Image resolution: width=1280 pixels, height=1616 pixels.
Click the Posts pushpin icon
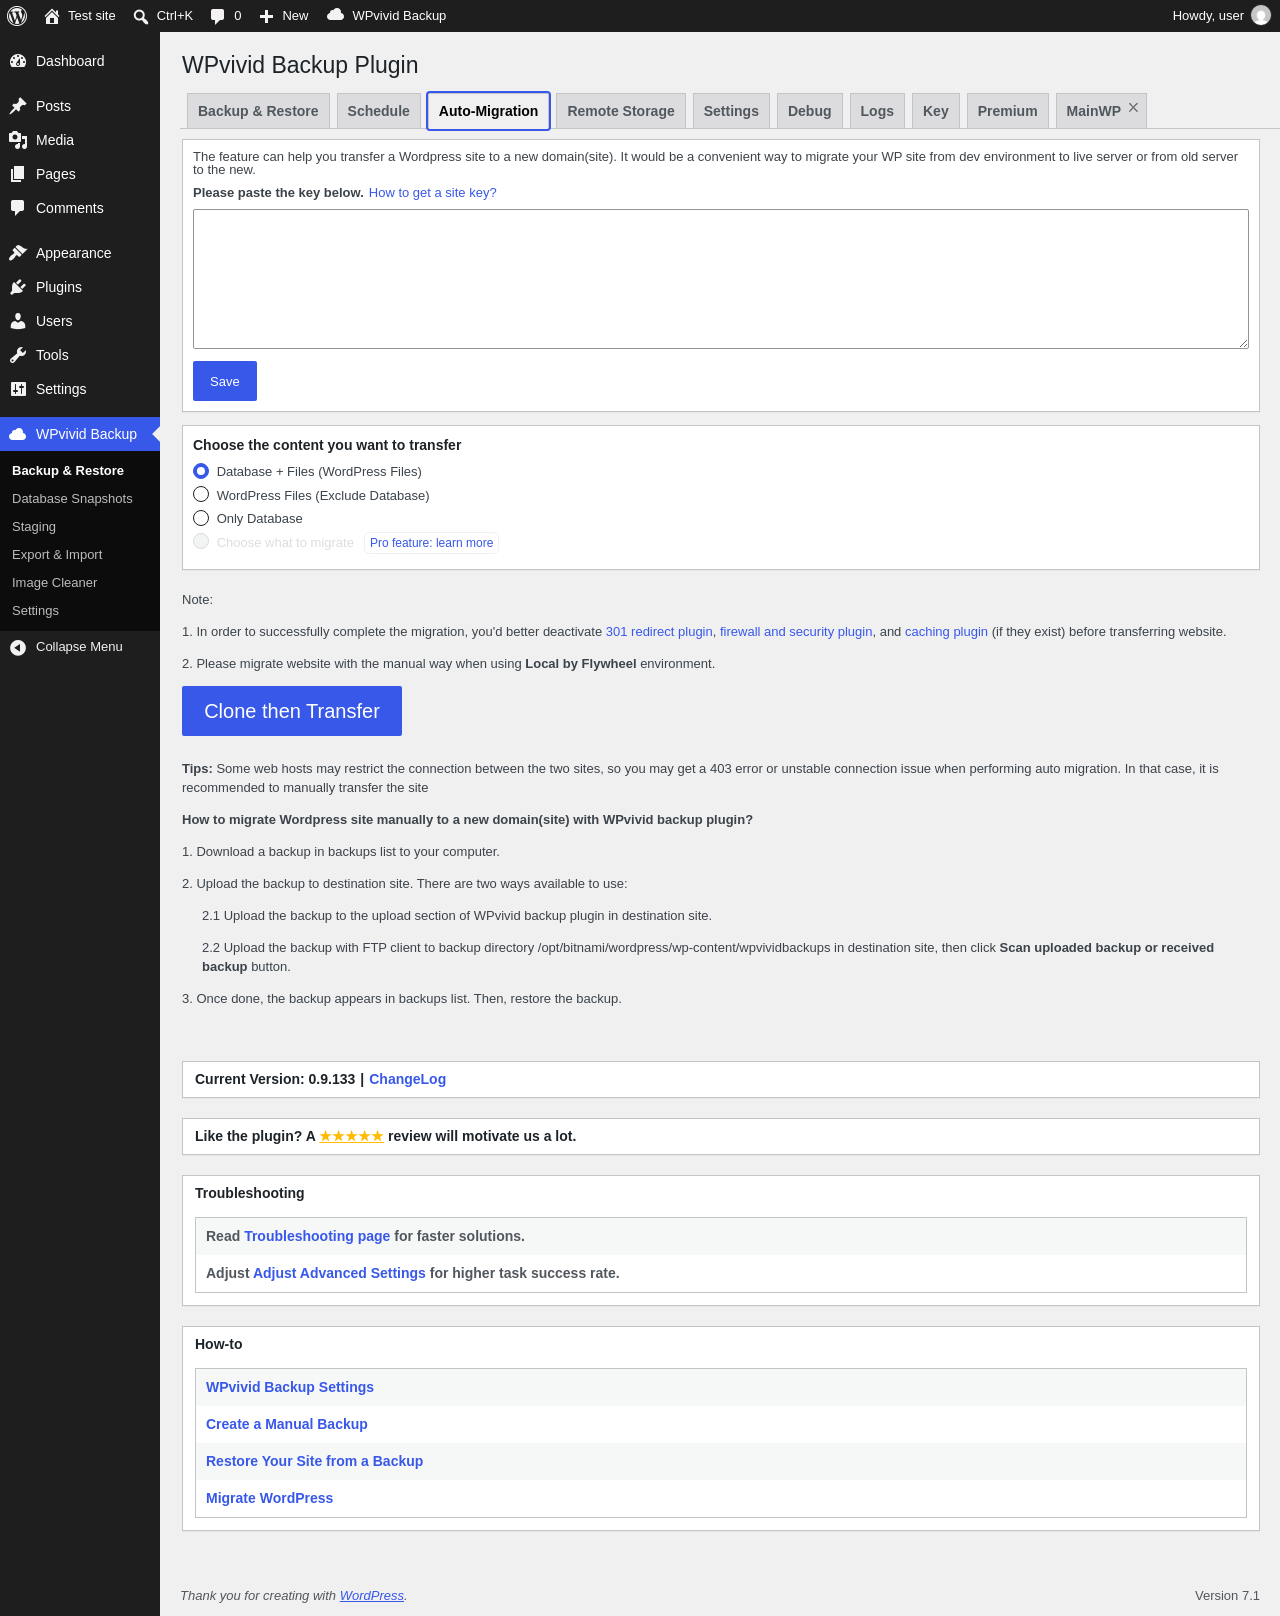pos(18,106)
